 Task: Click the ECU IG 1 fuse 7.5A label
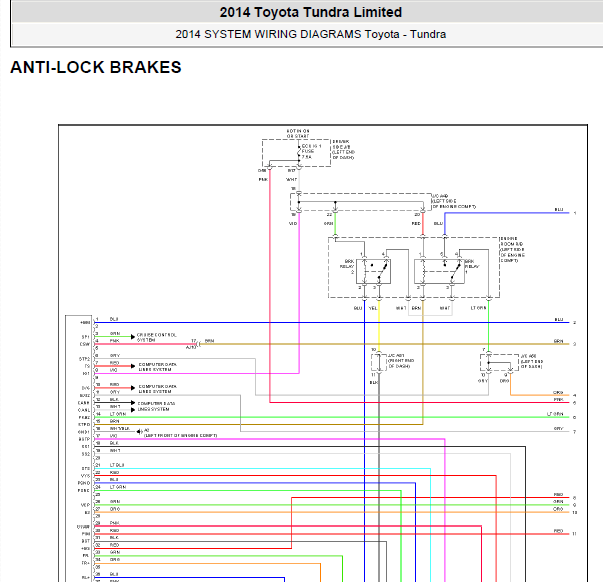(x=311, y=152)
